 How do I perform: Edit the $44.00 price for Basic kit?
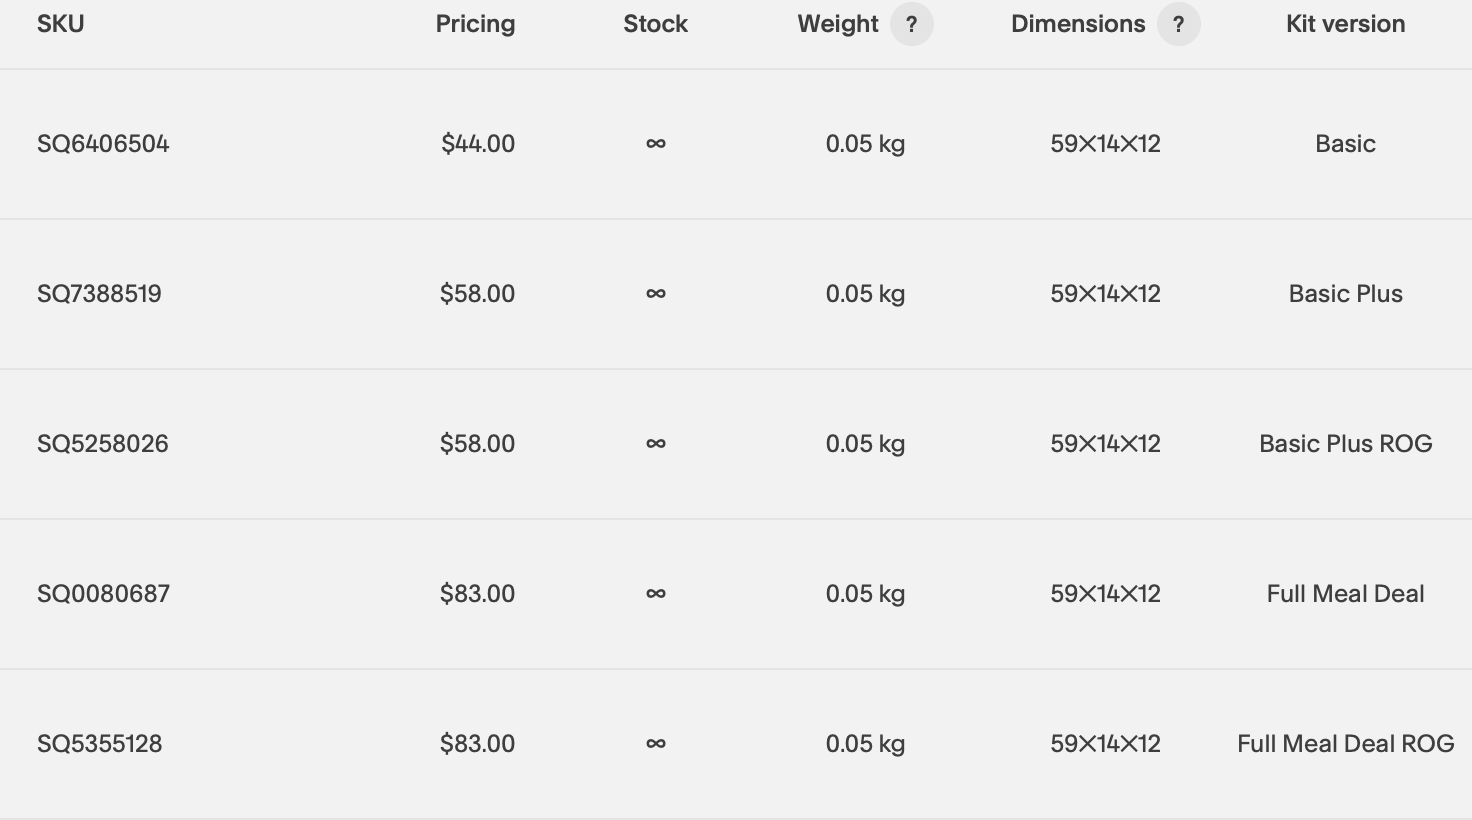[x=478, y=144]
